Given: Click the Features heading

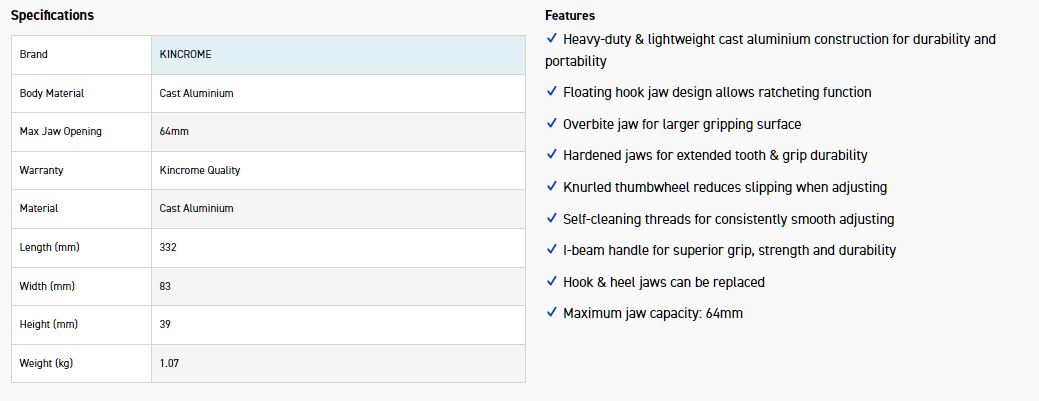Looking at the screenshot, I should click(570, 16).
